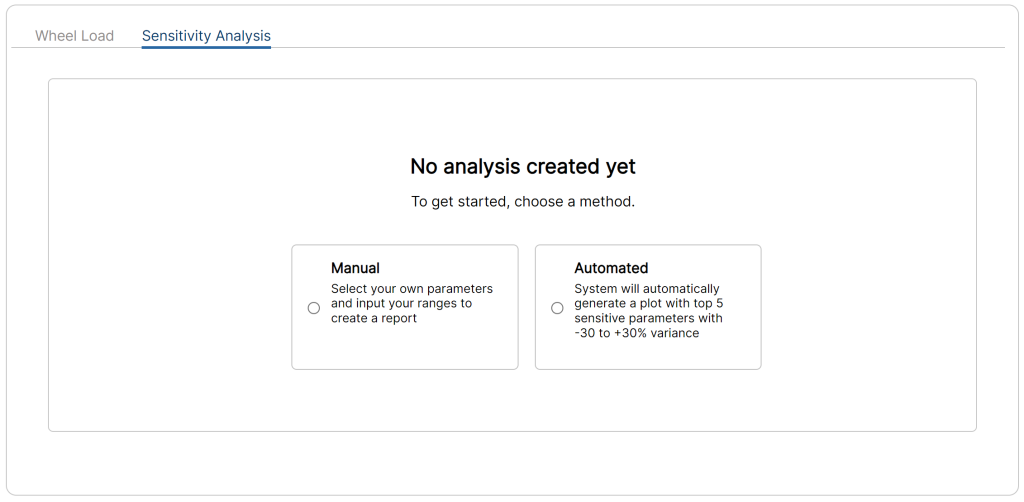The width and height of the screenshot is (1024, 502).
Task: Click the '-30 to +30% variance' line
Action: [x=637, y=333]
